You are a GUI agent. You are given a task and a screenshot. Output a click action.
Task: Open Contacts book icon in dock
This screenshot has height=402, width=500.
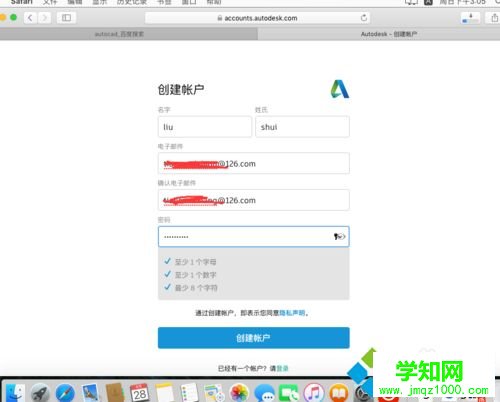pyautogui.click(x=115, y=393)
